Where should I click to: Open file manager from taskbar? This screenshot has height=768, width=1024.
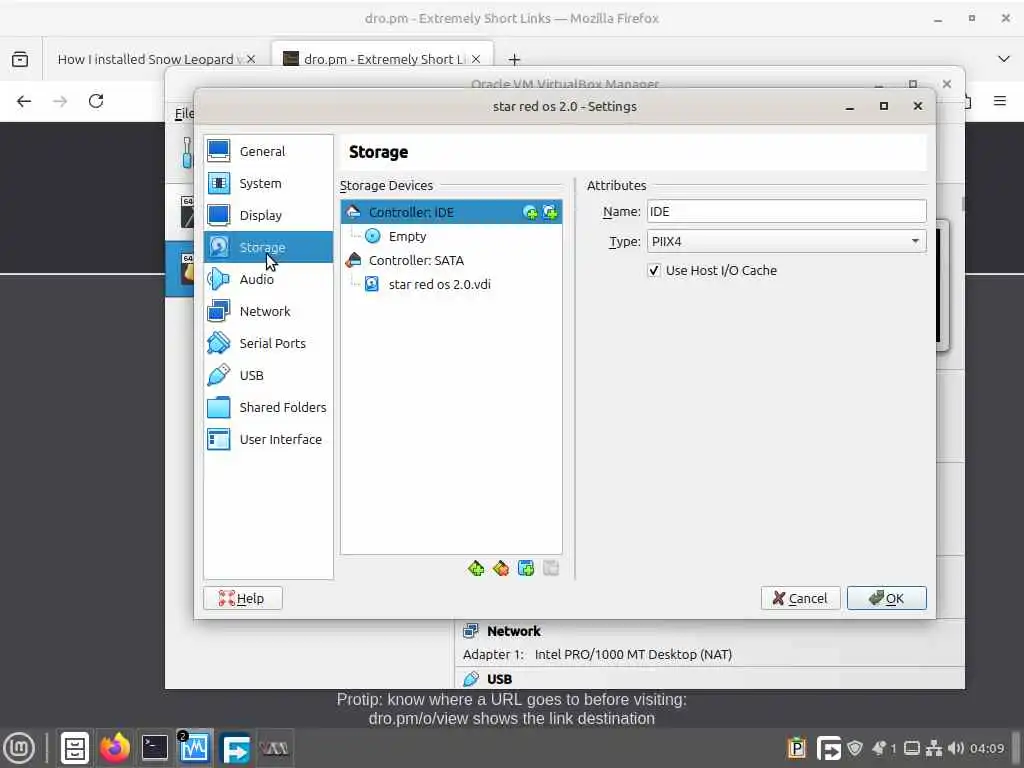pyautogui.click(x=75, y=748)
